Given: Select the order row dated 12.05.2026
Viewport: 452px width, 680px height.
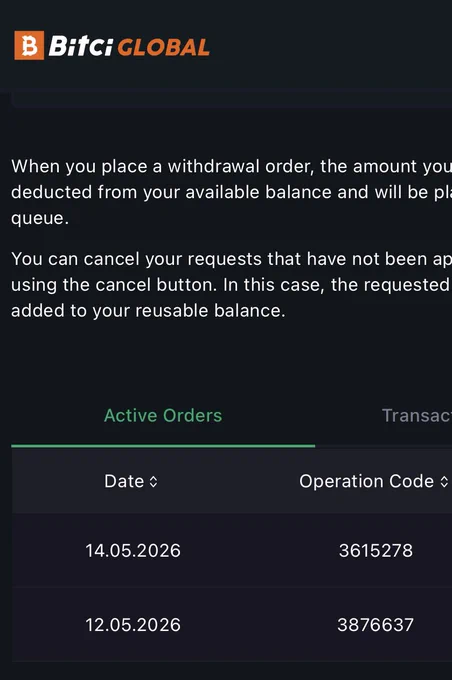Looking at the screenshot, I should pyautogui.click(x=232, y=624).
